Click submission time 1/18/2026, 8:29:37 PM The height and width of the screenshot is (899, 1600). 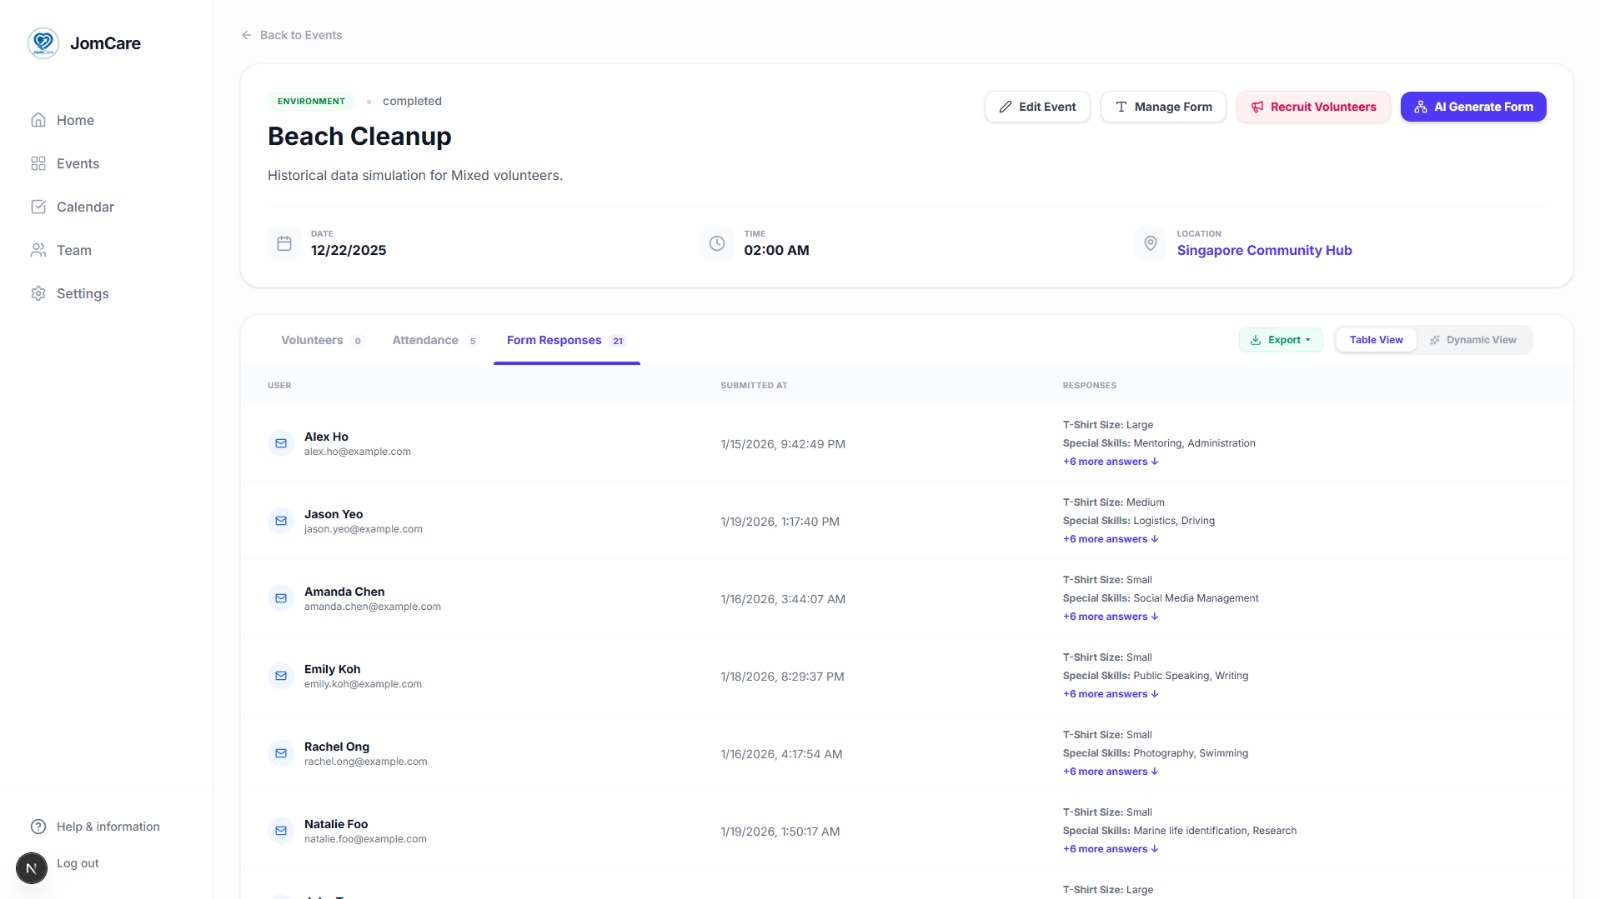(x=782, y=677)
